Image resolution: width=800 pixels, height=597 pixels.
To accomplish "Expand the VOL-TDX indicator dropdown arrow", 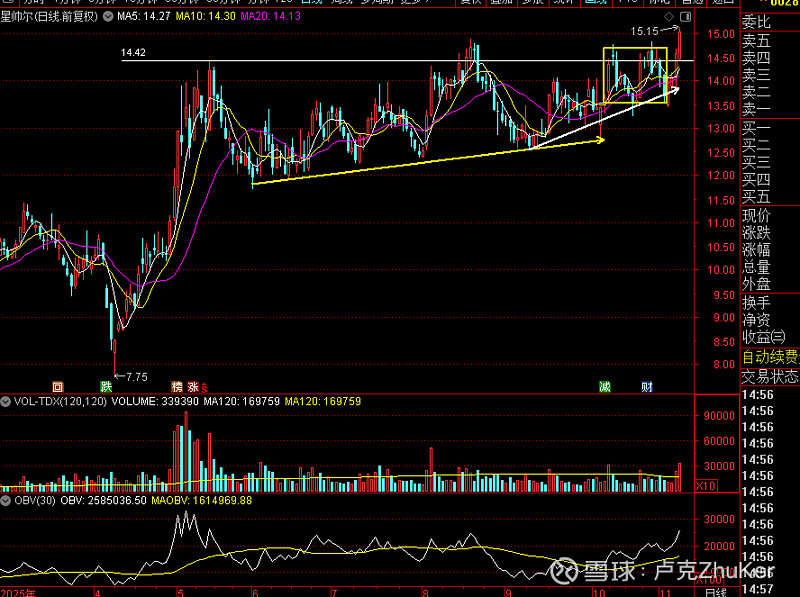I will [6, 402].
